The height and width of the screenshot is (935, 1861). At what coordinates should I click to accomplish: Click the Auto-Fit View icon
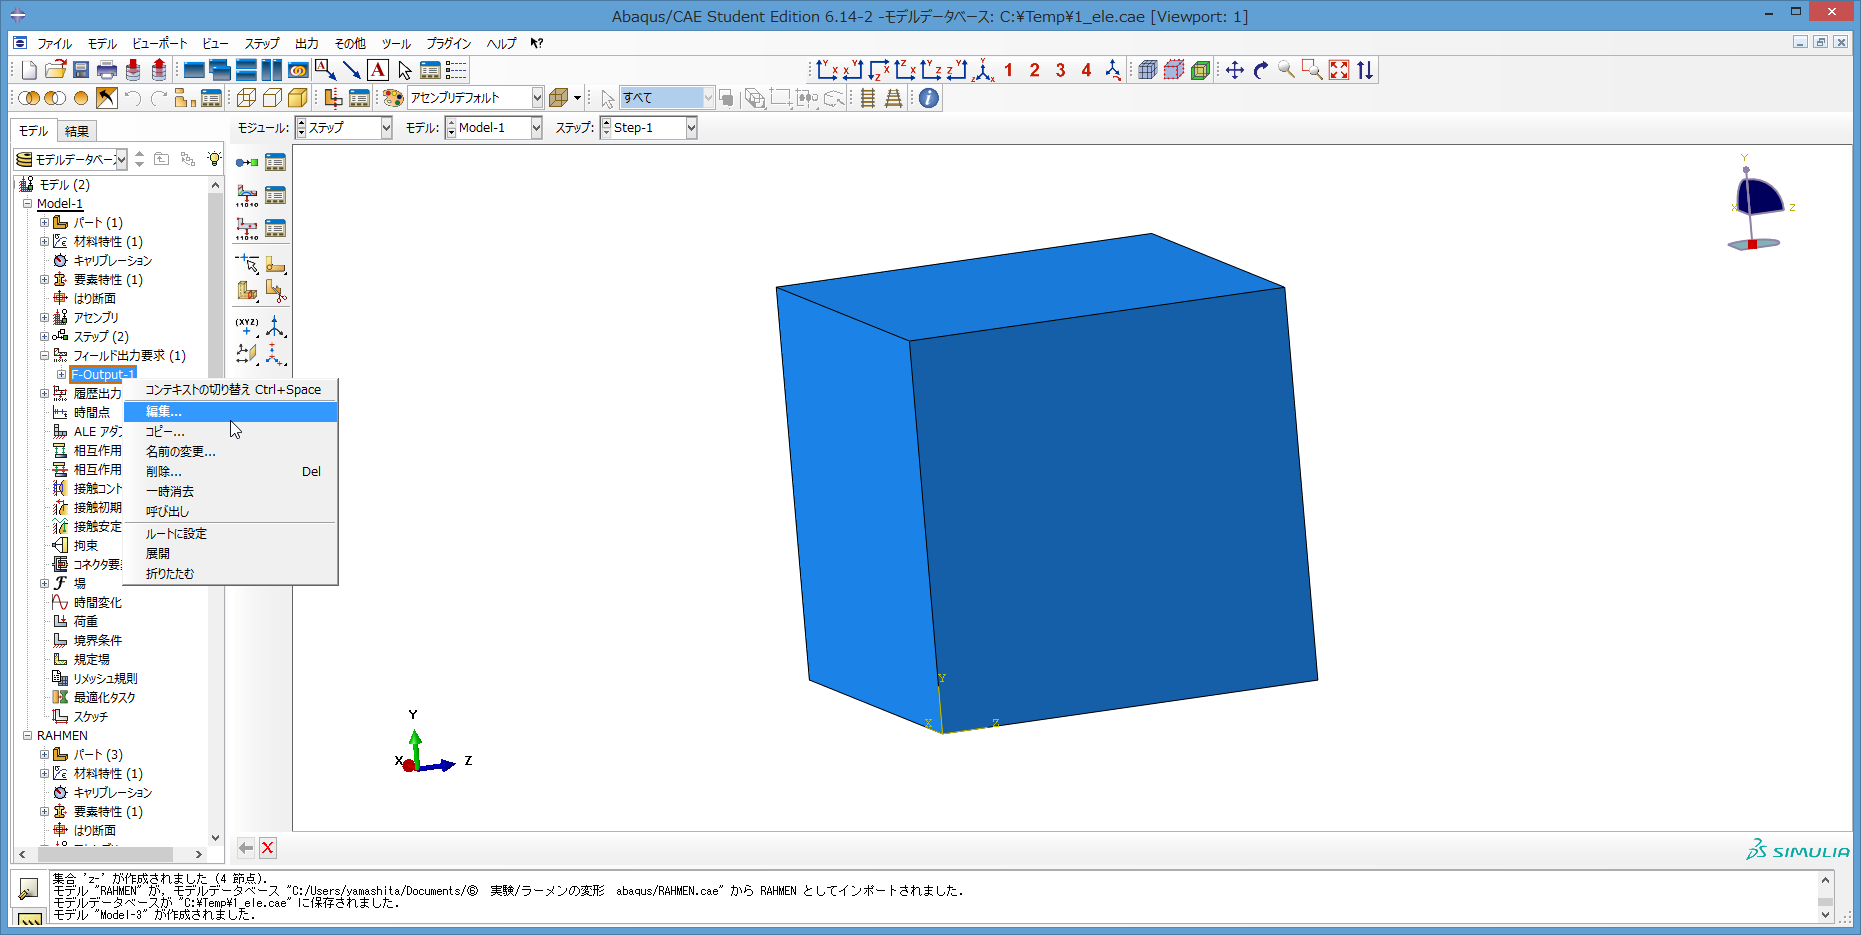point(1339,70)
